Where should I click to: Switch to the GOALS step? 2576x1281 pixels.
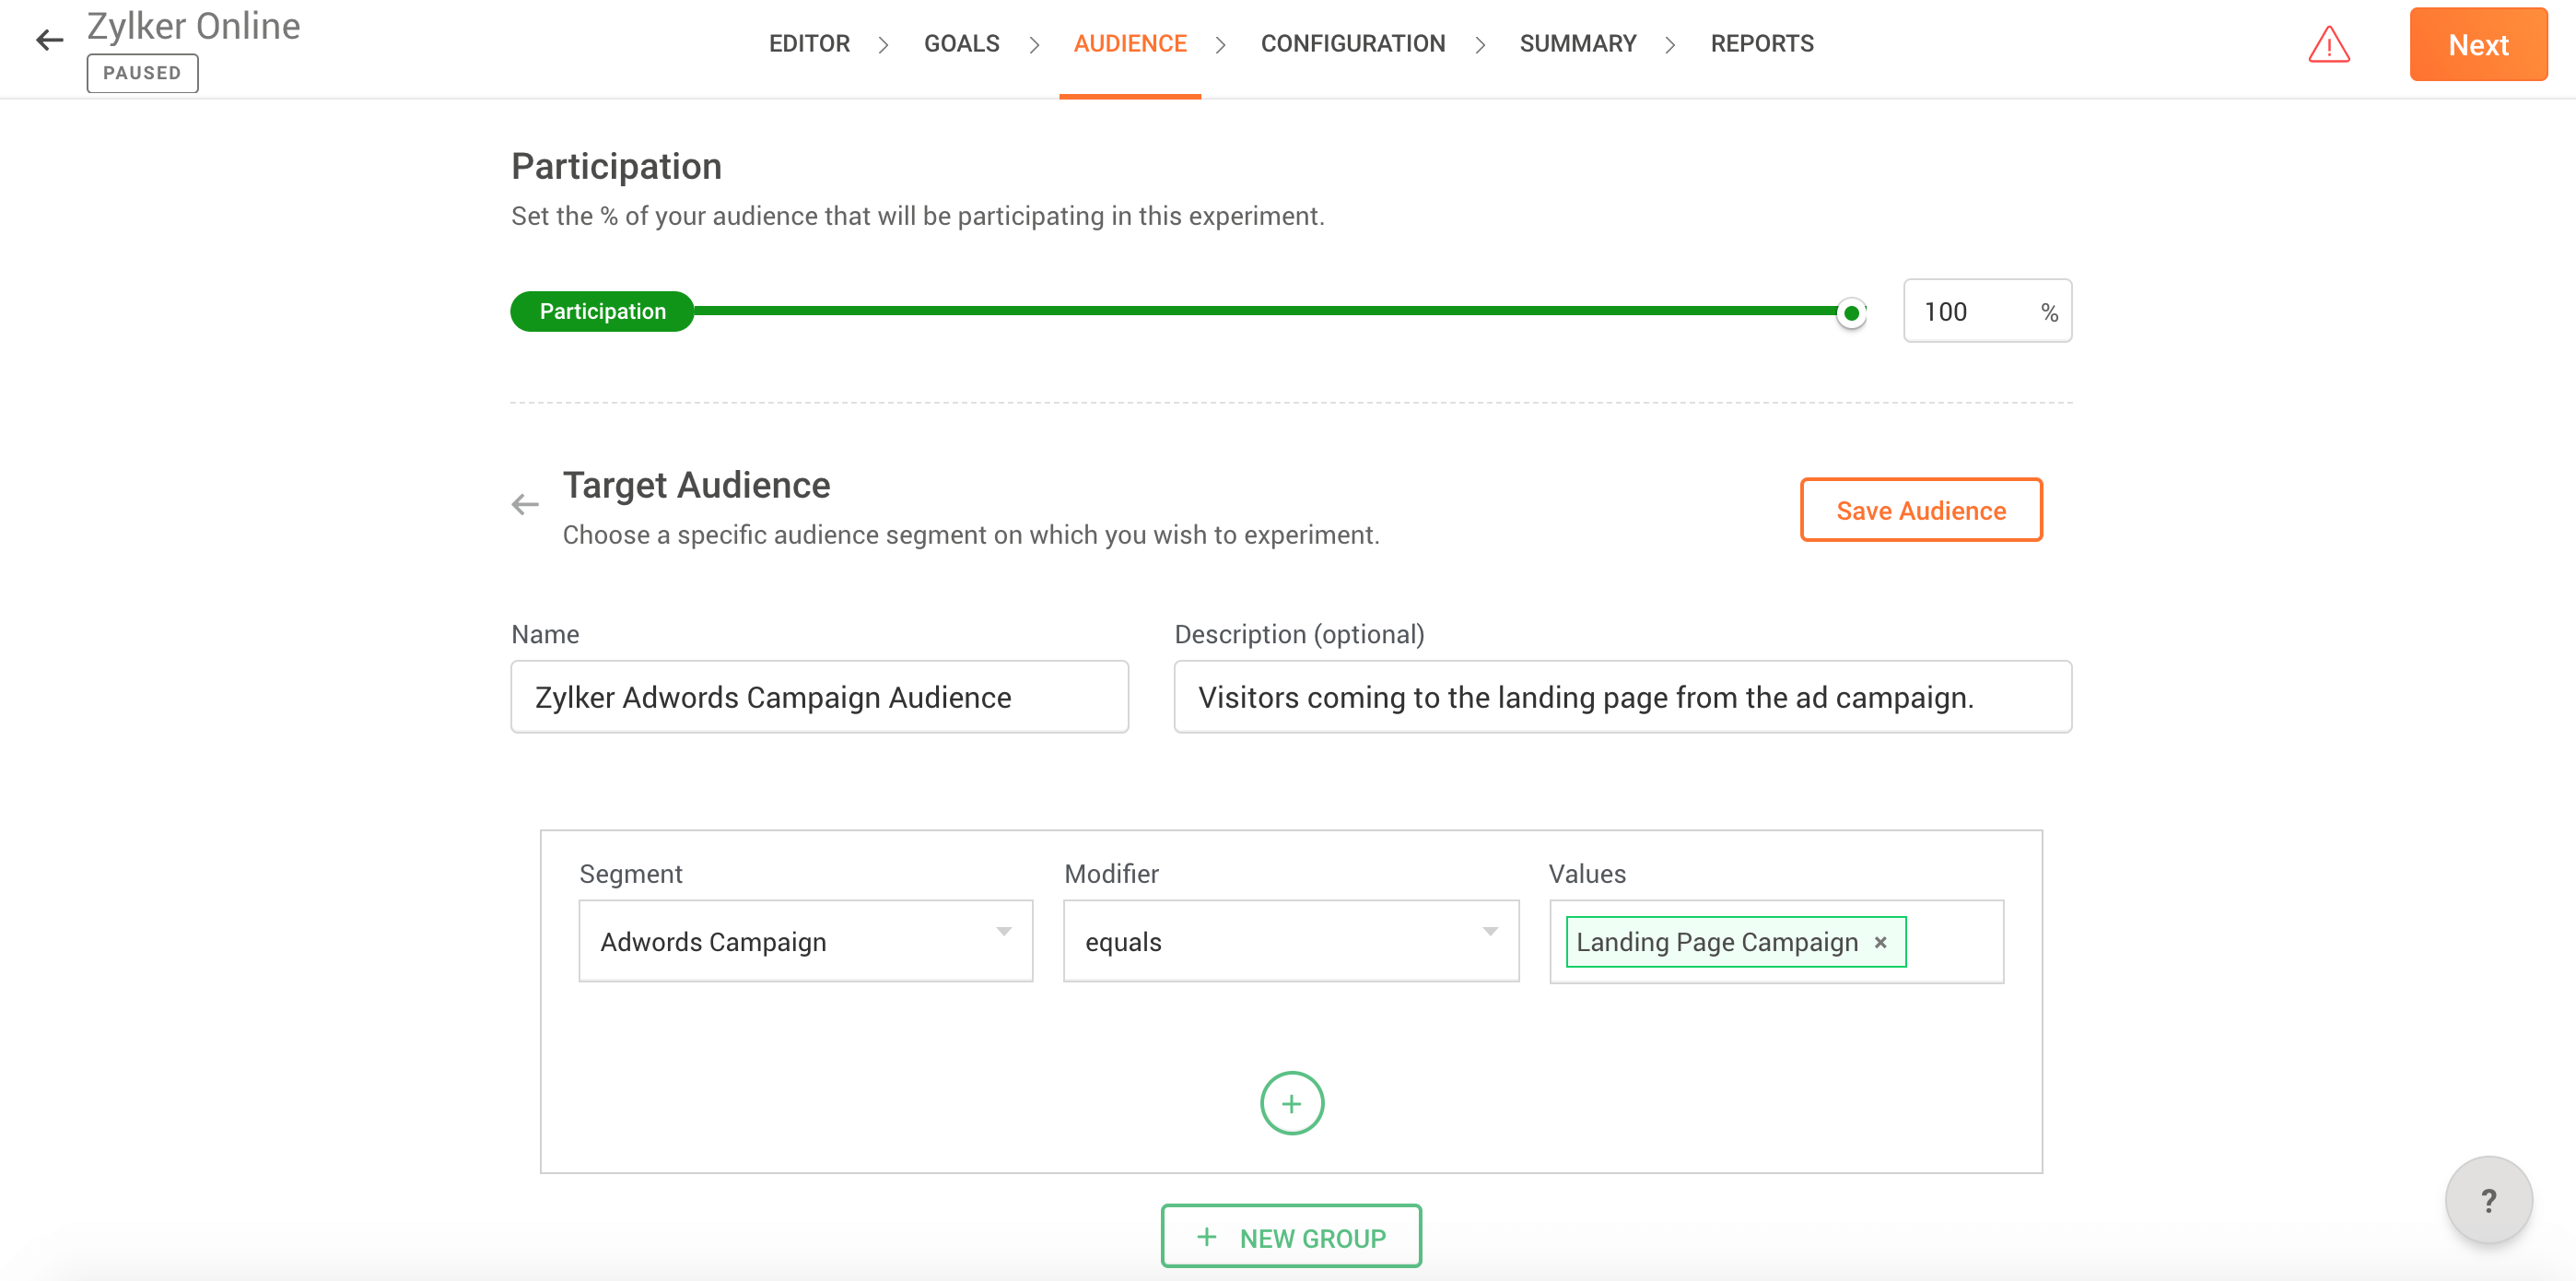pos(961,44)
